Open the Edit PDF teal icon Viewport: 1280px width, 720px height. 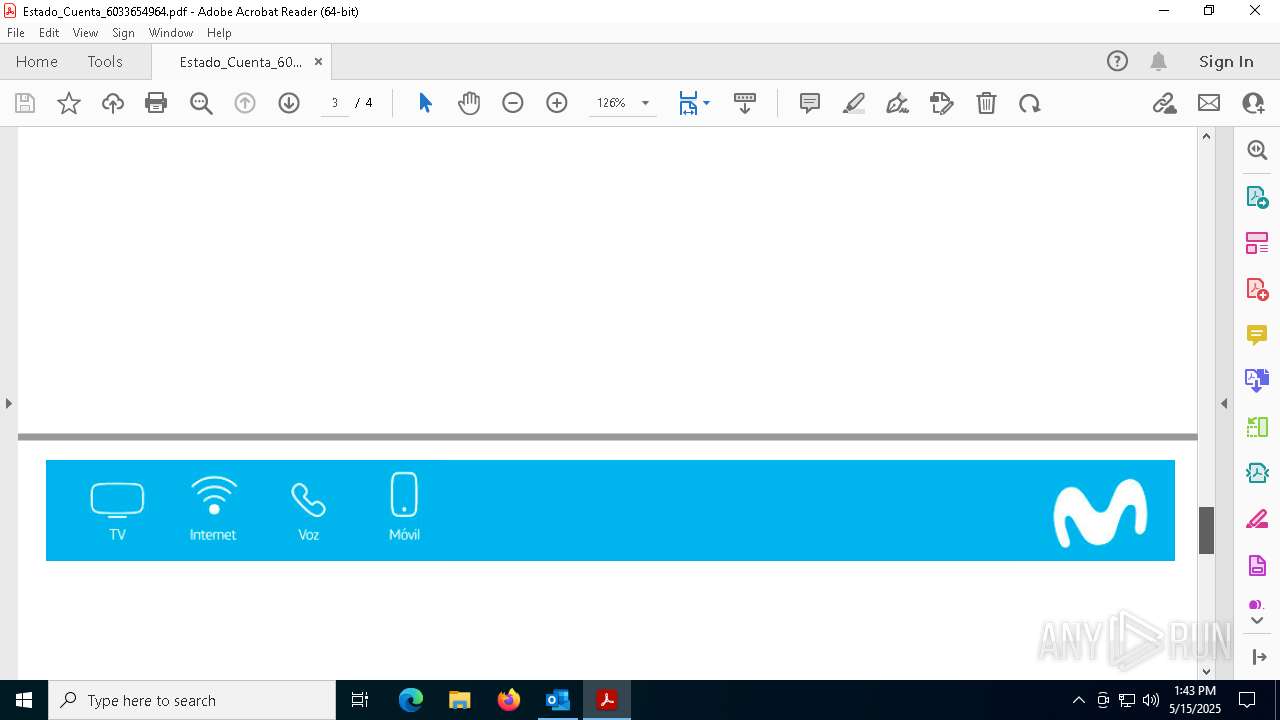[x=1257, y=473]
